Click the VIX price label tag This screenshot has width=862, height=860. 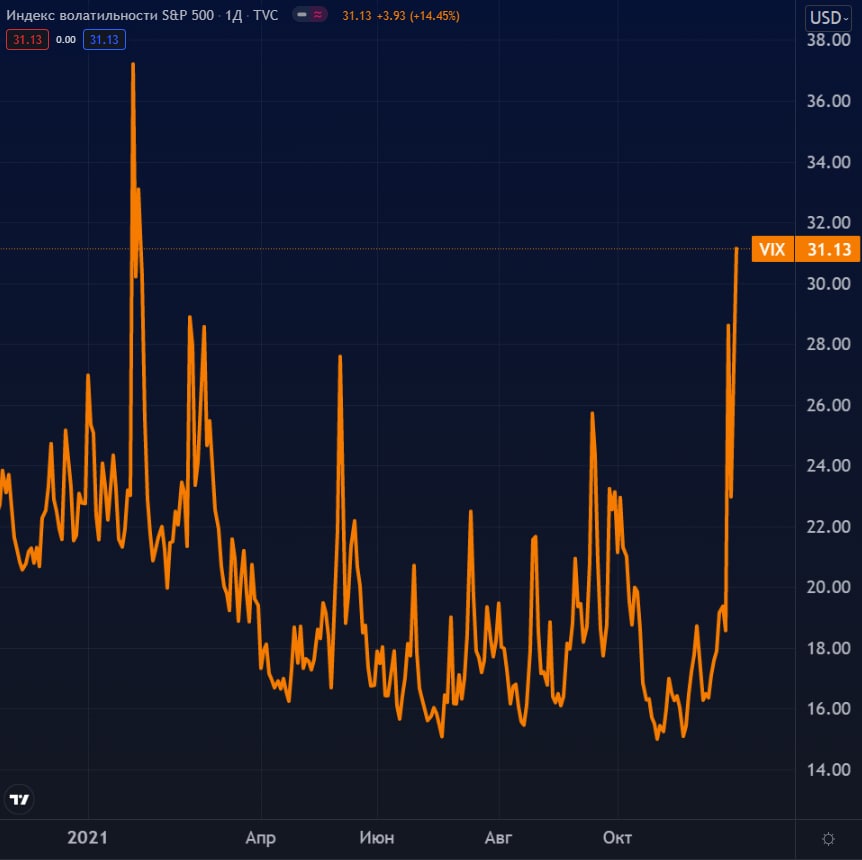(x=772, y=249)
